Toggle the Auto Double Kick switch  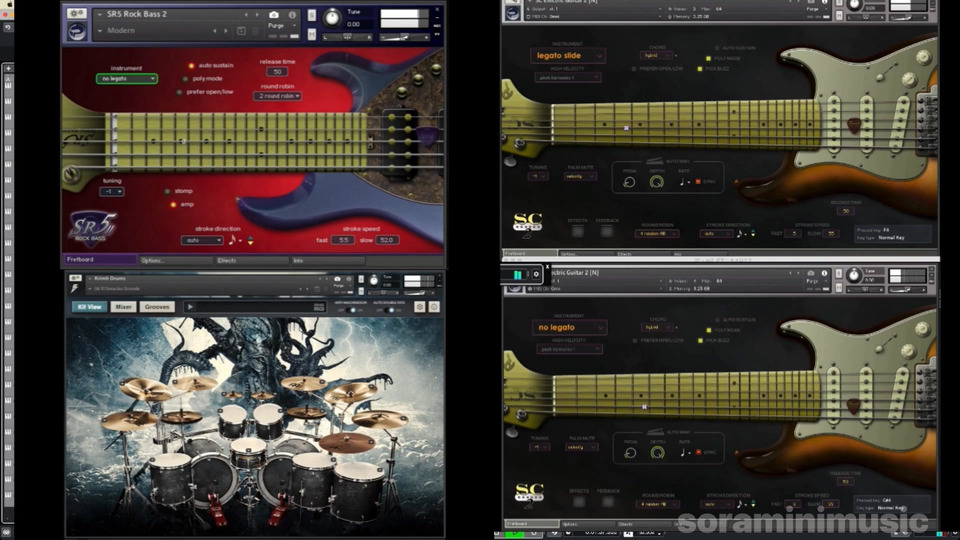click(389, 310)
